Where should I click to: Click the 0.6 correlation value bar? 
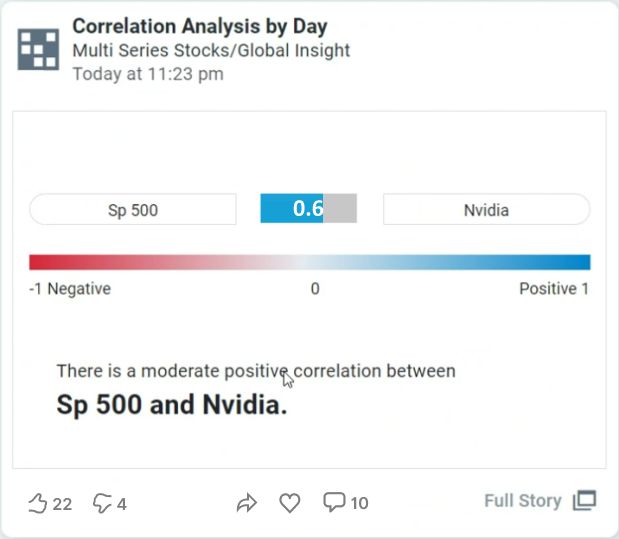(308, 209)
